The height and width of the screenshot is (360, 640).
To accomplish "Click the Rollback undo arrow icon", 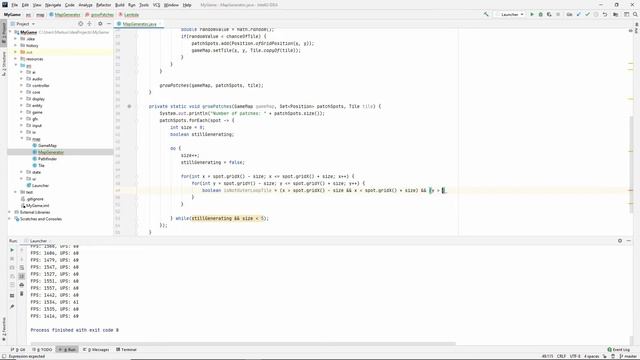I will [605, 15].
